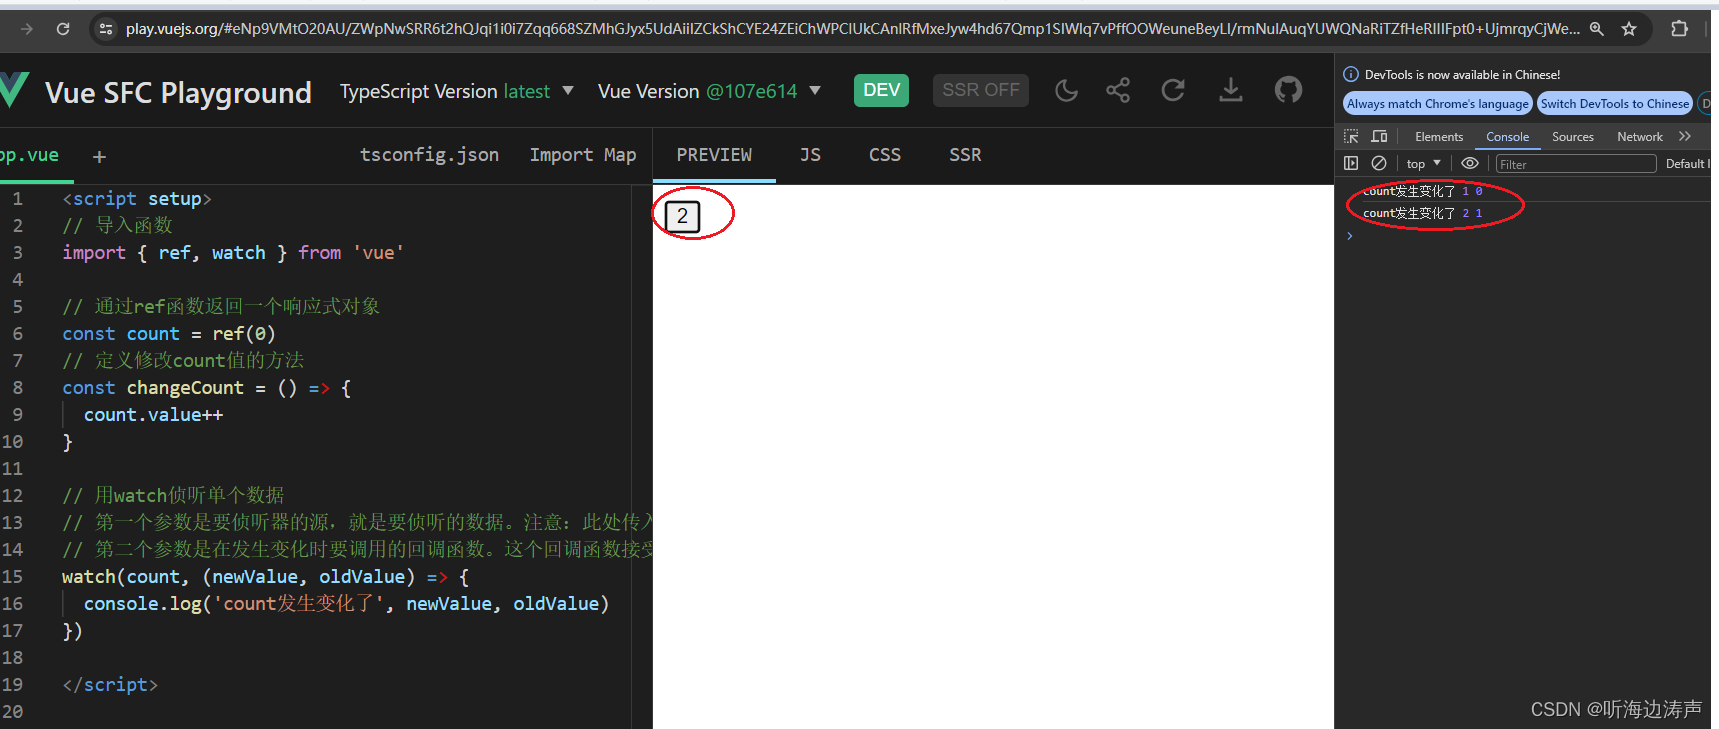
Task: Click the 'watch(count,' code line
Action: pyautogui.click(x=265, y=577)
